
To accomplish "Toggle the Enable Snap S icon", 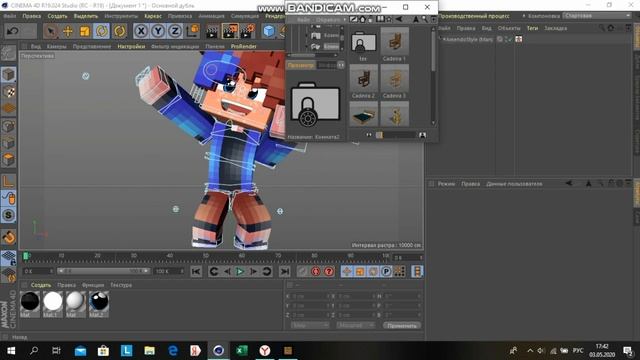I will (x=9, y=215).
